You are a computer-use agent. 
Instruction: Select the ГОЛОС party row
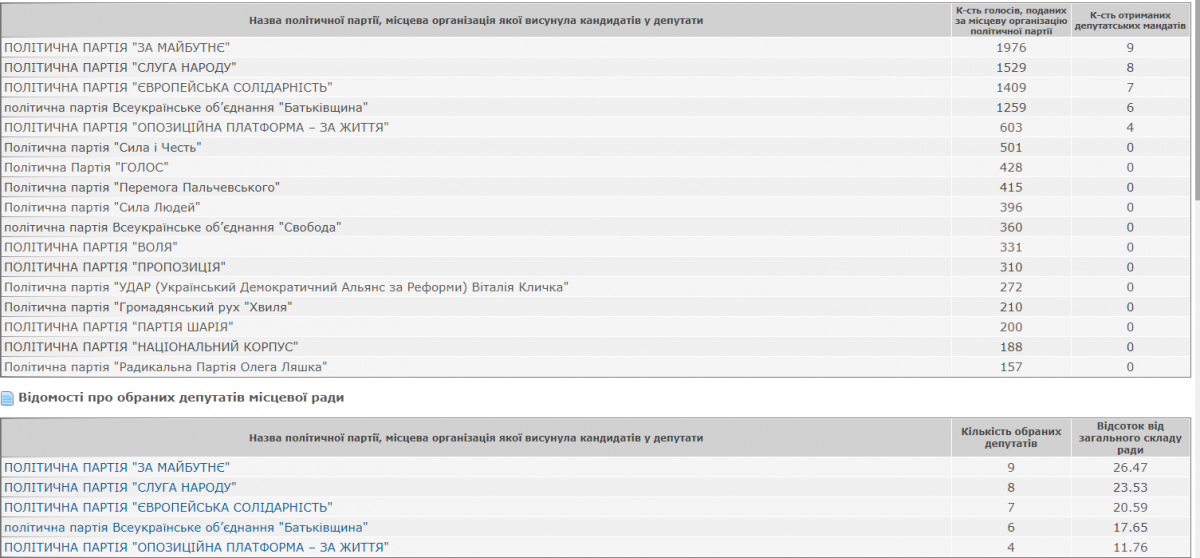coord(595,167)
